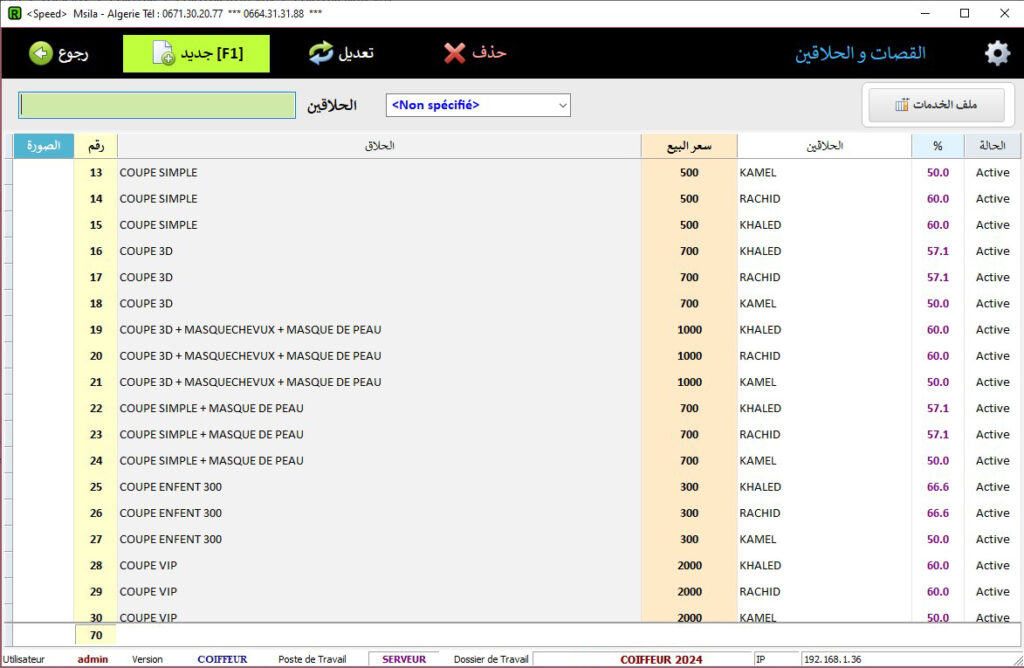Click the red X icon beside حذف
This screenshot has width=1024, height=668.
pos(455,53)
